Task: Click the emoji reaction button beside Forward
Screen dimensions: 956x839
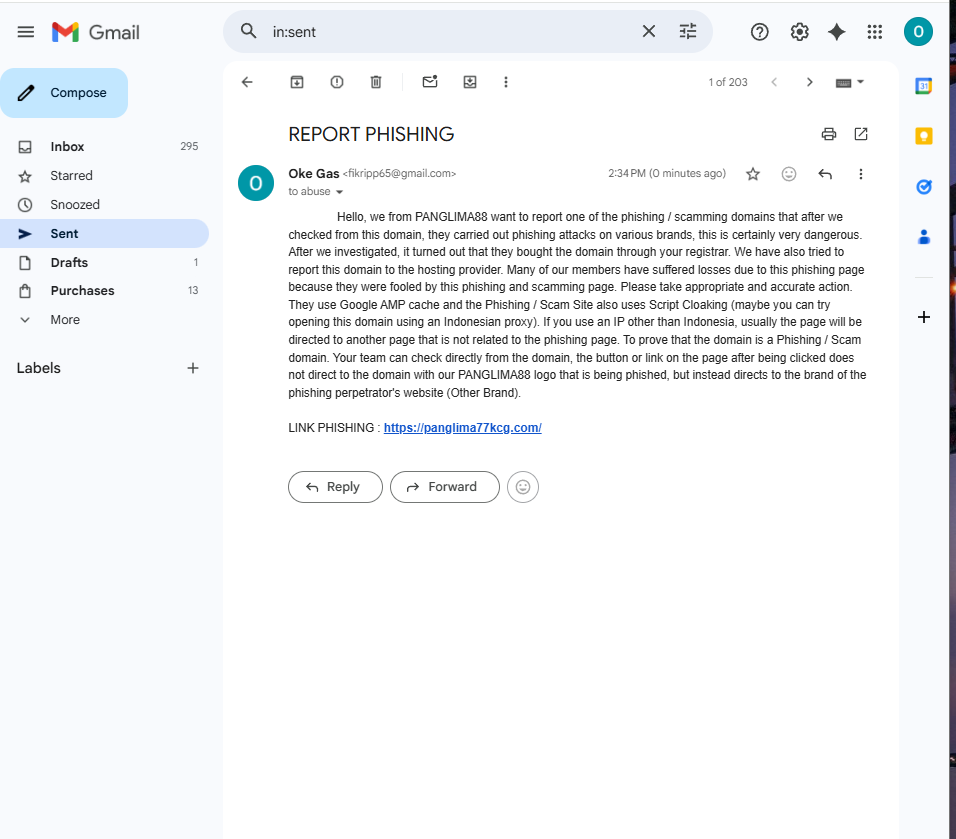Action: [x=523, y=487]
